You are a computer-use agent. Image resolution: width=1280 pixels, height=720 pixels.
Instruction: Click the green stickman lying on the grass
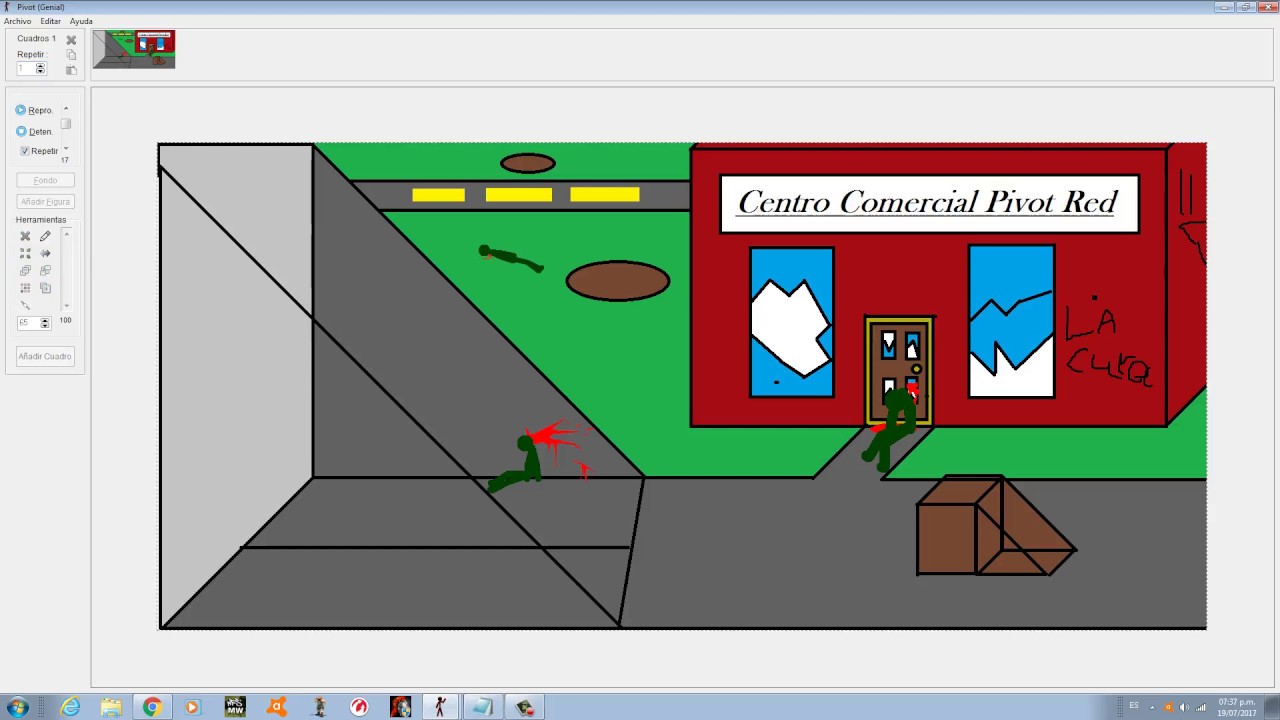[x=510, y=259]
